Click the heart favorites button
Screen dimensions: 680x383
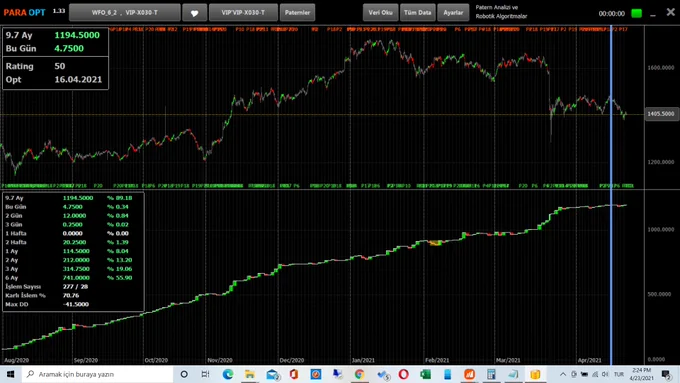point(194,13)
